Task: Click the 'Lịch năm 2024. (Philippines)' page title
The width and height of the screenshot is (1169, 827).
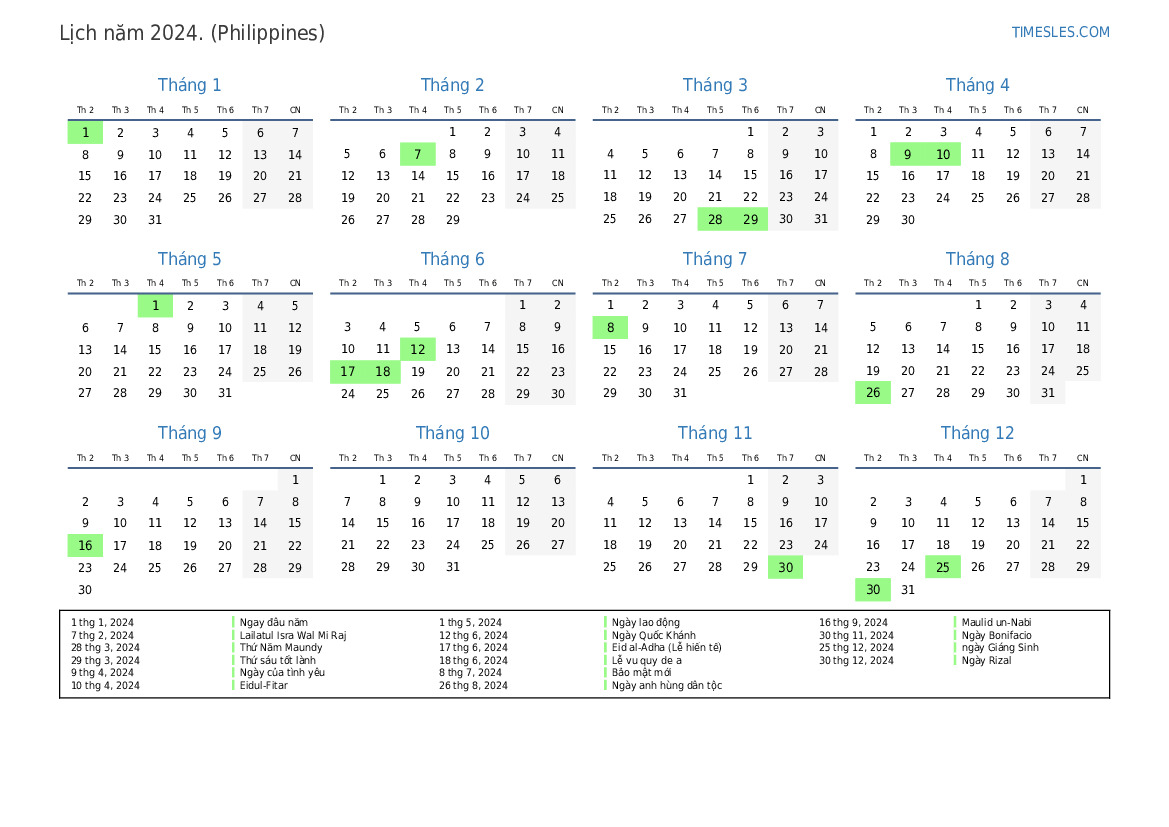Action: point(192,33)
